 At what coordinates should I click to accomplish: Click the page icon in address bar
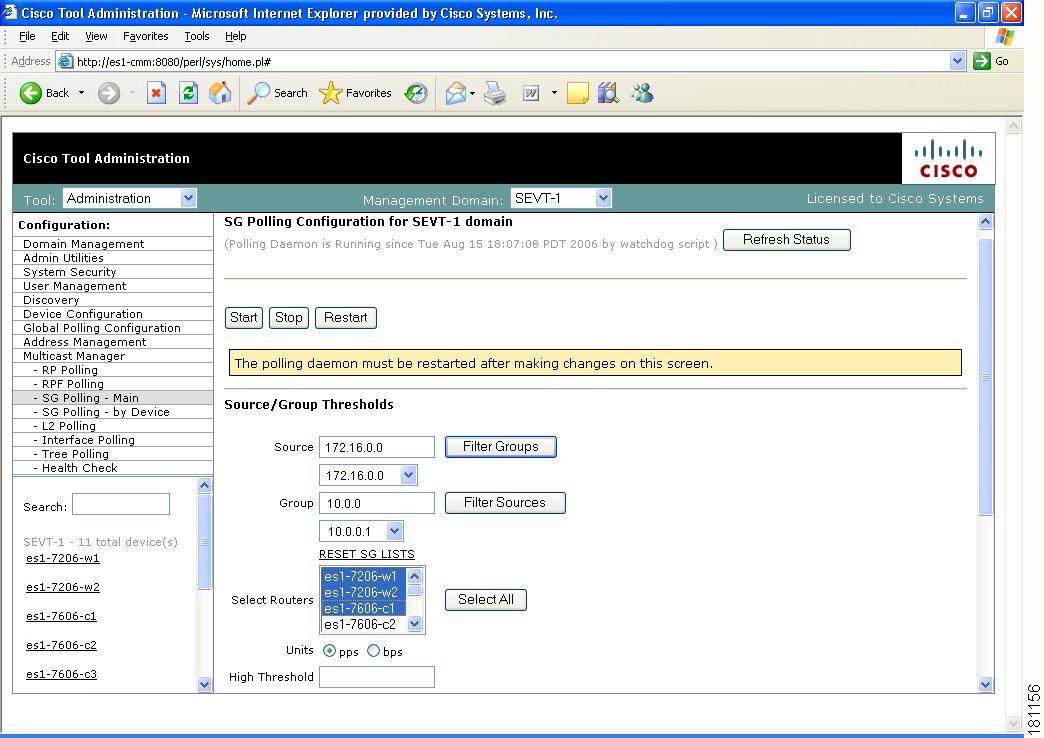click(x=65, y=61)
